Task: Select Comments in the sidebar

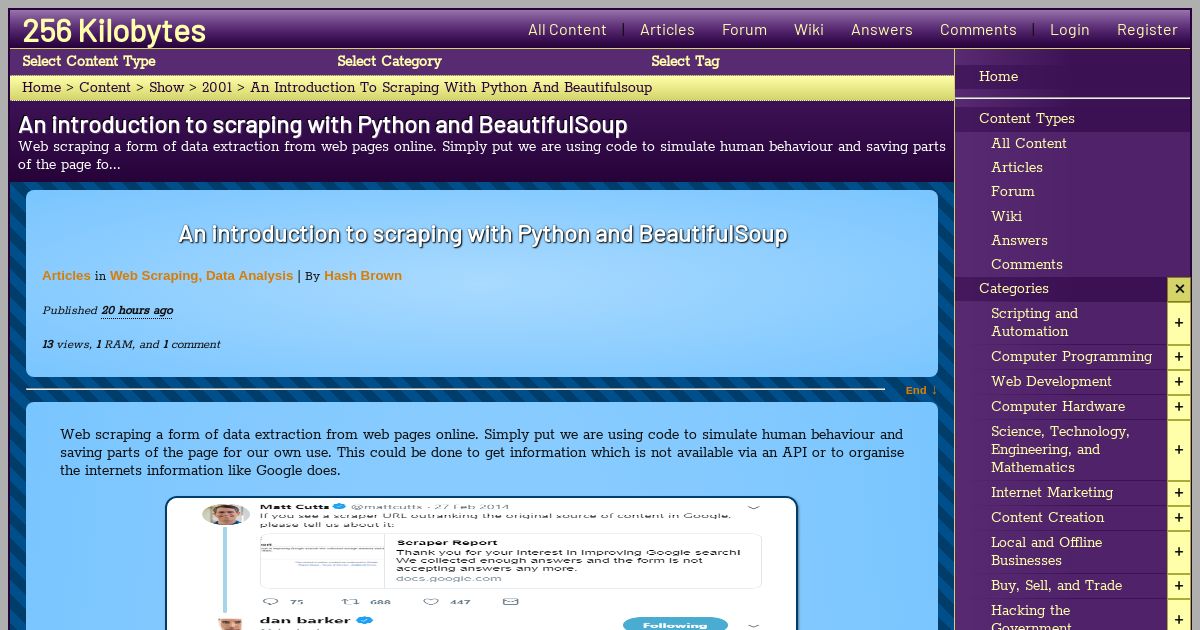Action: tap(1027, 265)
